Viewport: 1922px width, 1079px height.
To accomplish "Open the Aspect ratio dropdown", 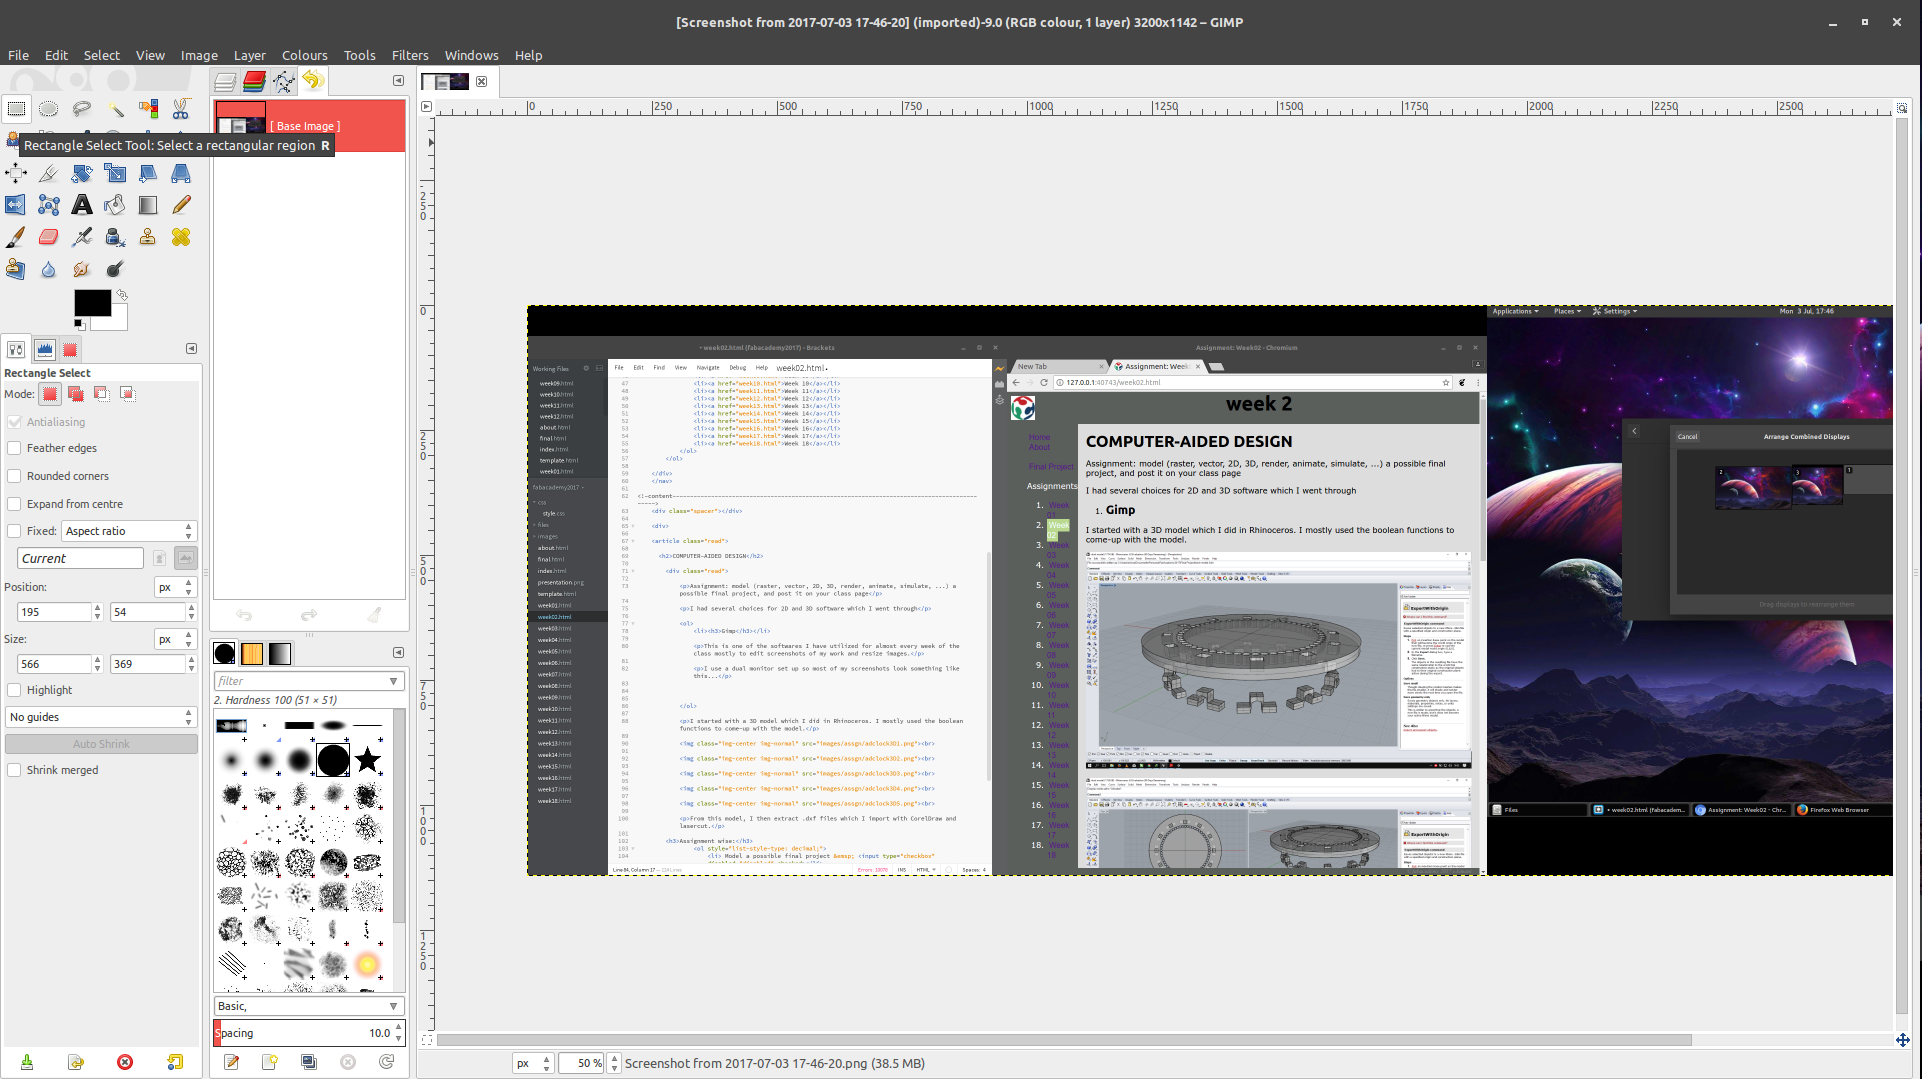I will (x=129, y=531).
